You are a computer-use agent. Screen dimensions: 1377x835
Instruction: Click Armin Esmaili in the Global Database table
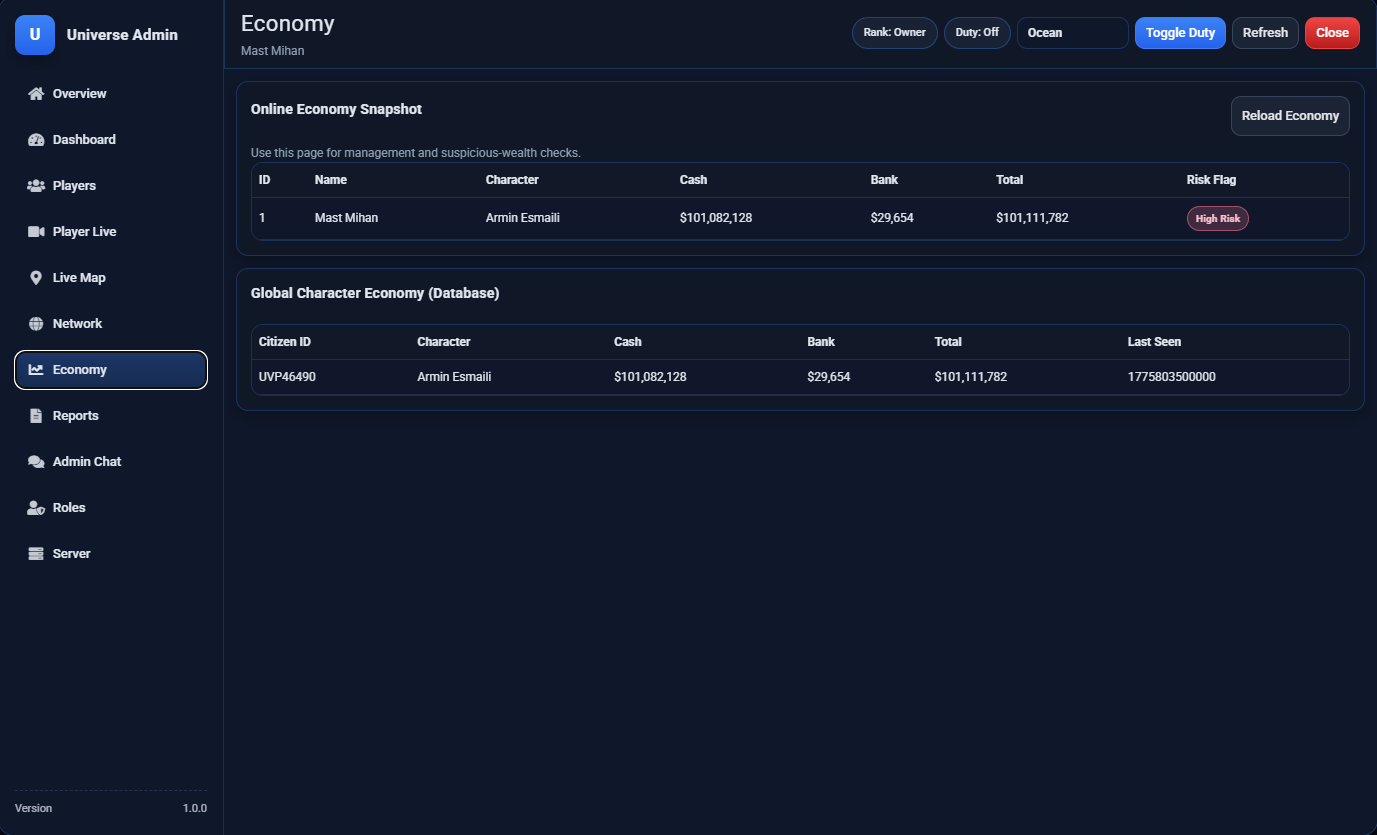click(x=454, y=378)
